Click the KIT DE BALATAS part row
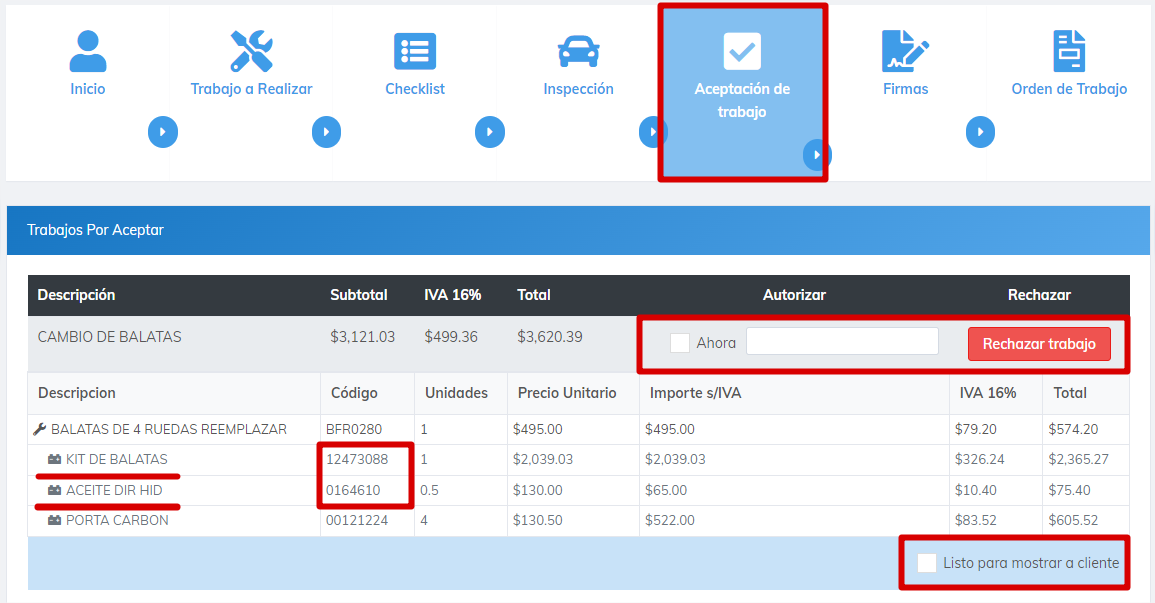Screen dimensions: 1155x603 tap(116, 460)
